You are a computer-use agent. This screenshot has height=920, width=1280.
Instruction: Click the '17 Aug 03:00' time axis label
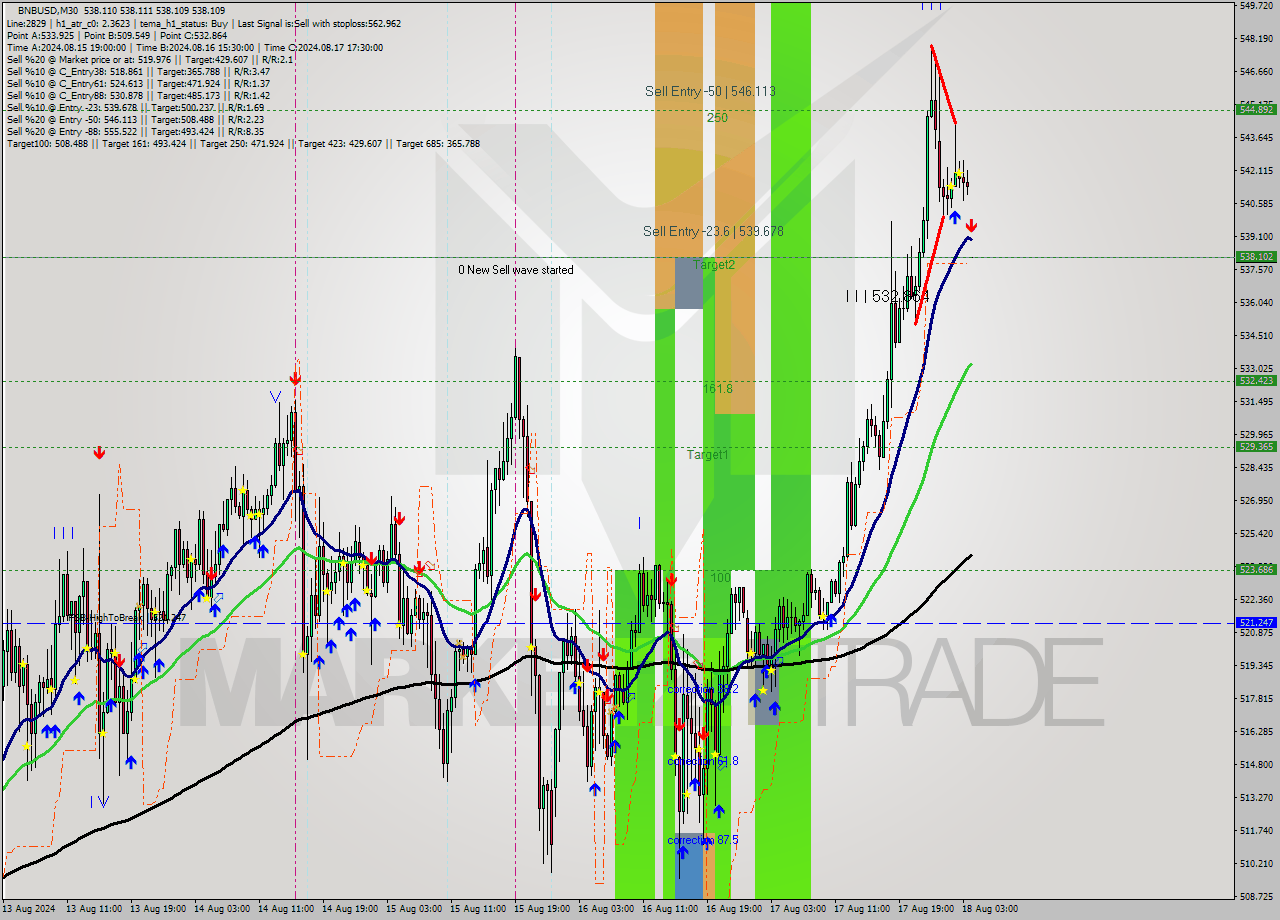(798, 909)
